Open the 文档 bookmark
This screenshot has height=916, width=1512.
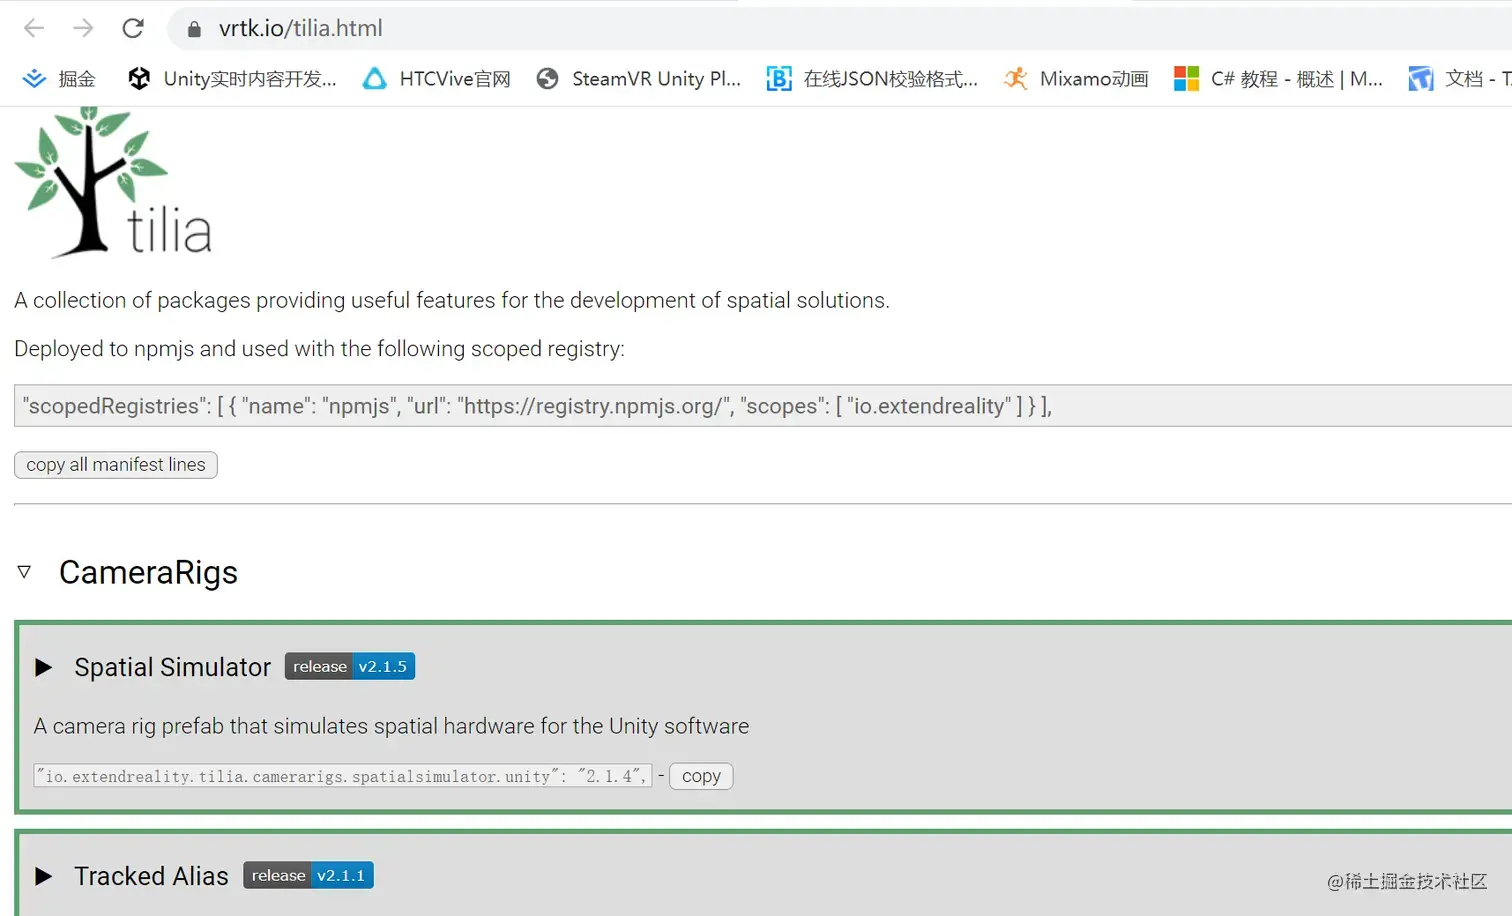click(1460, 79)
